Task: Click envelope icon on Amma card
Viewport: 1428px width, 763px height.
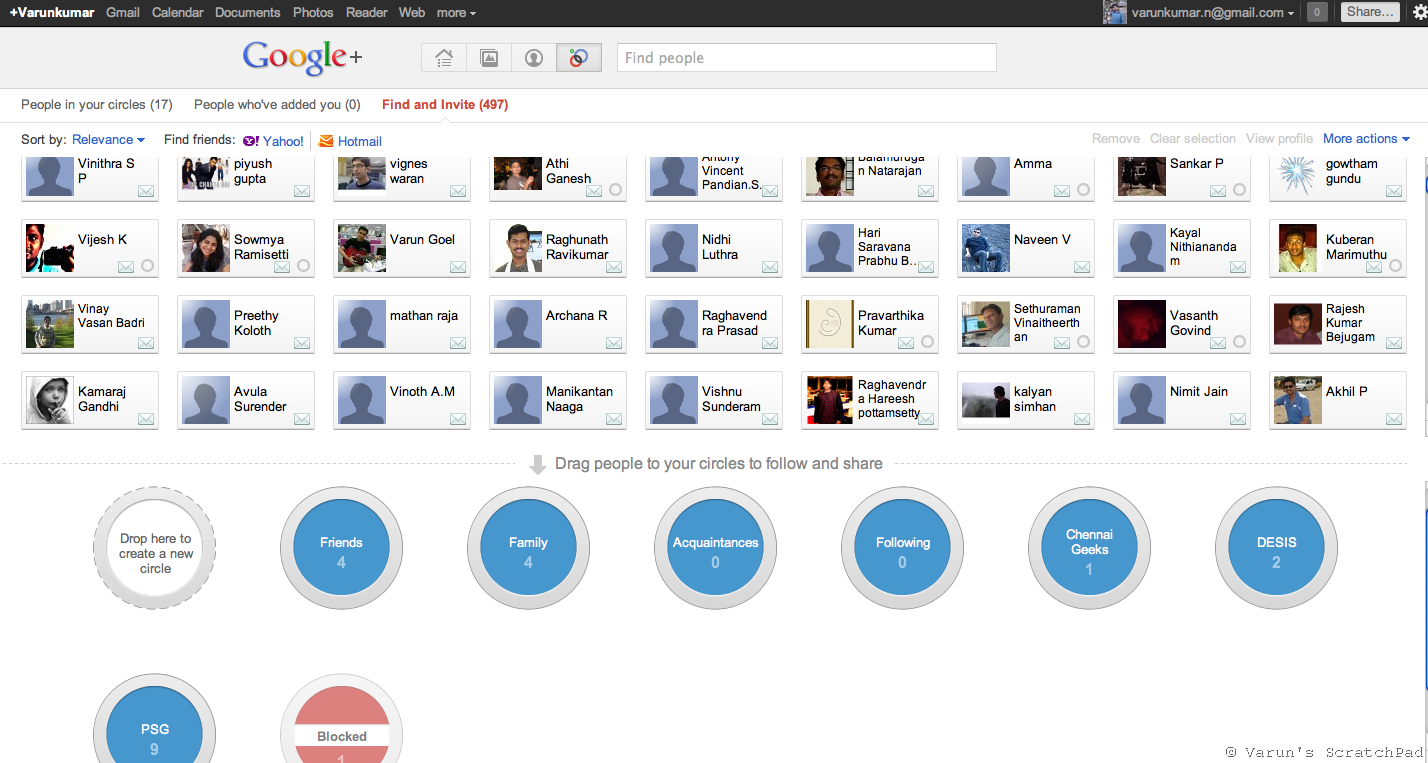Action: click(1062, 190)
